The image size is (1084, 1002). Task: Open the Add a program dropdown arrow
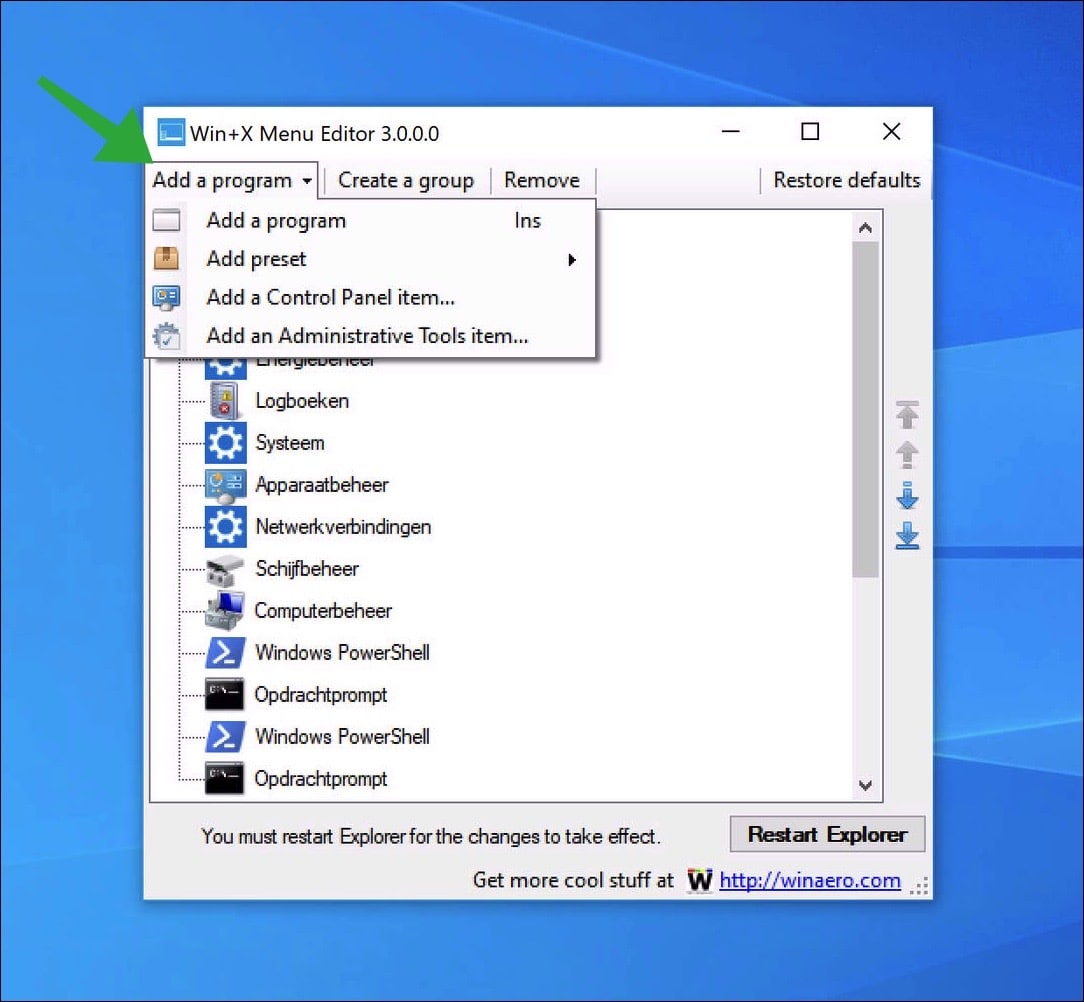[x=306, y=180]
